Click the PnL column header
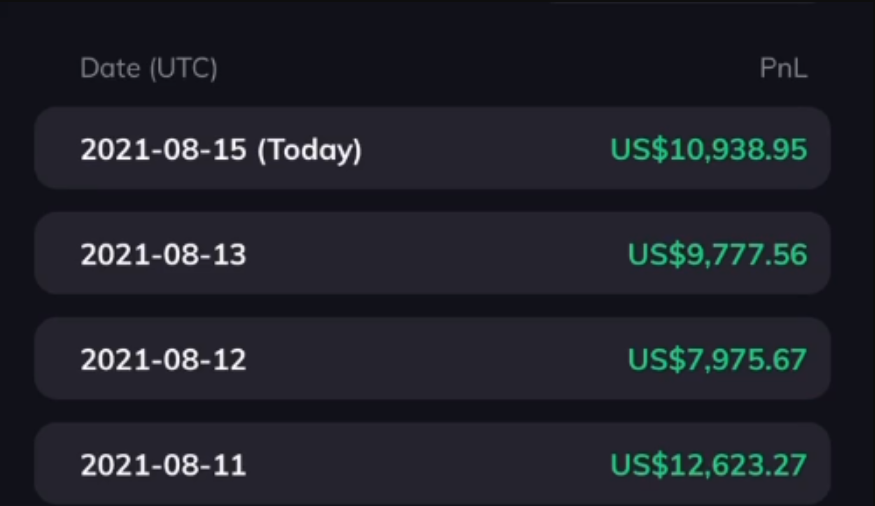This screenshot has height=506, width=875. [783, 68]
